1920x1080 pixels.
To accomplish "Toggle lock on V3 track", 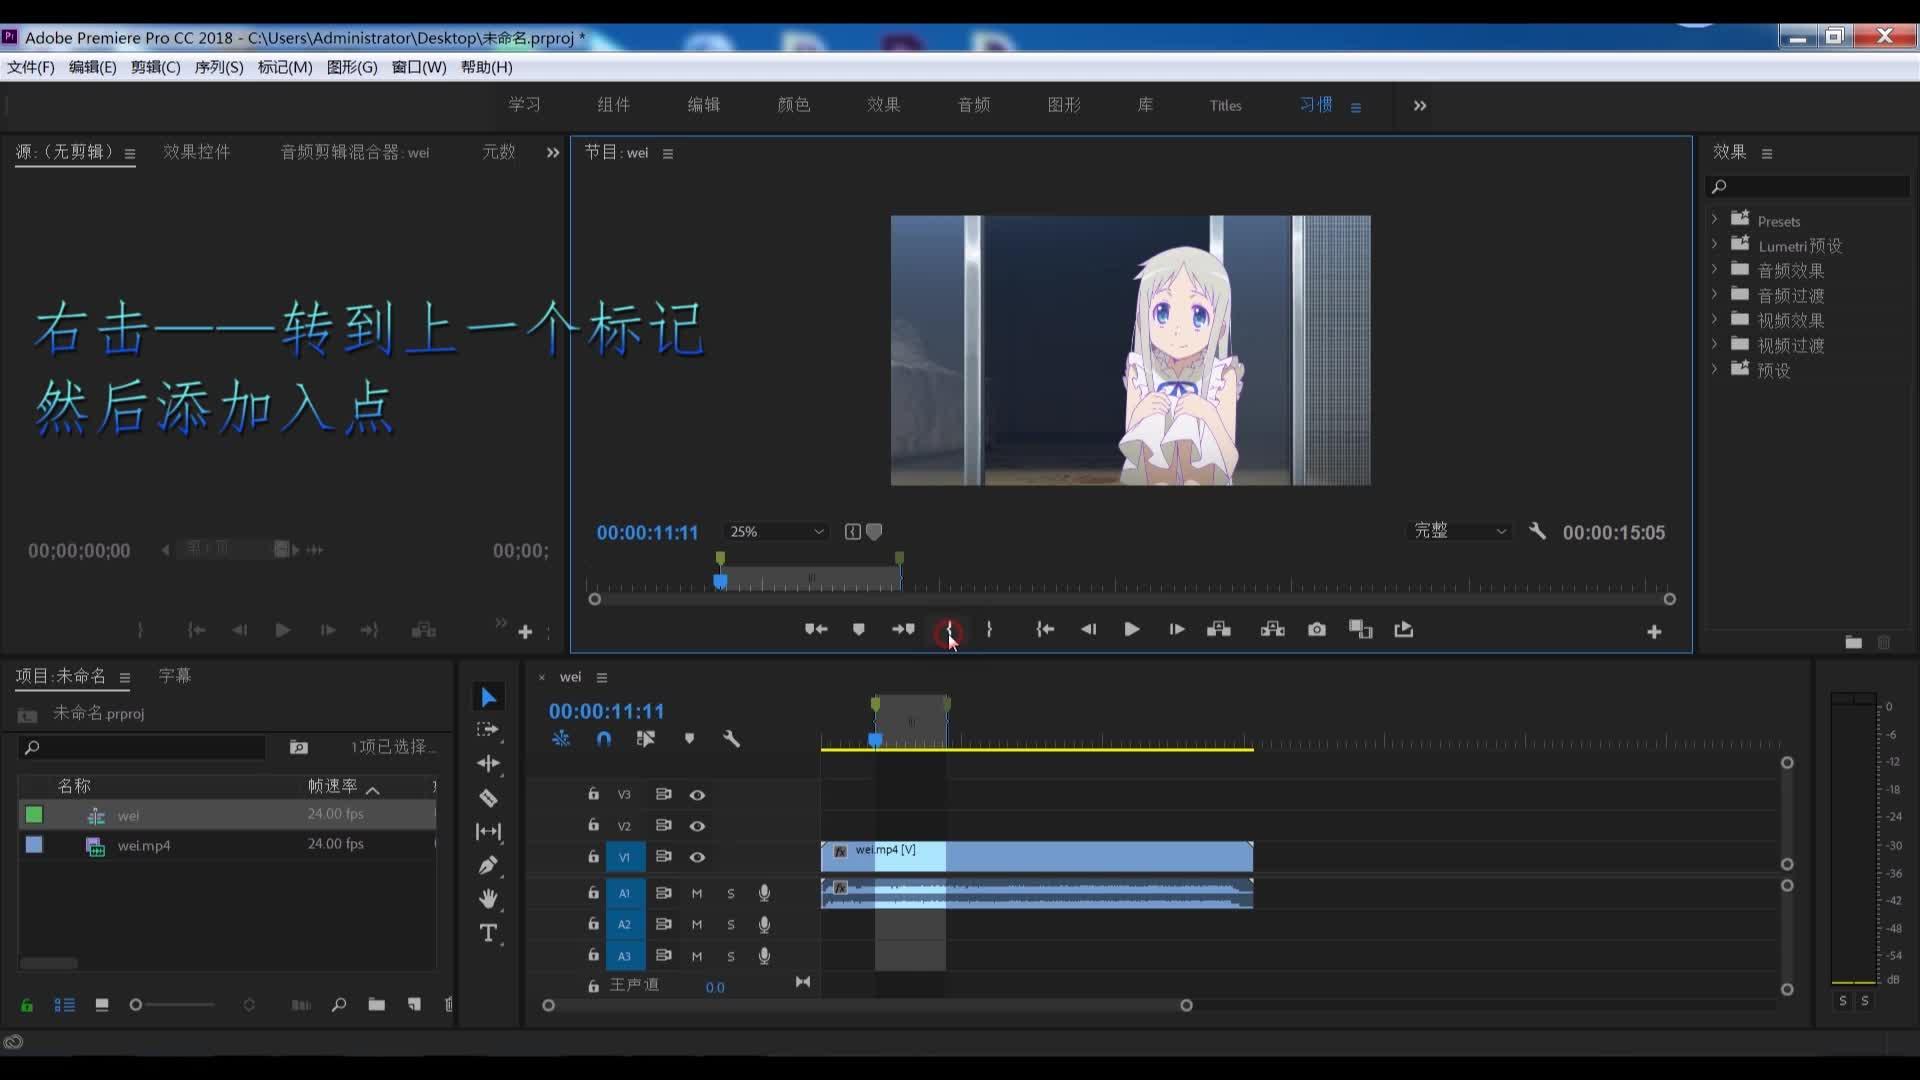I will 593,794.
